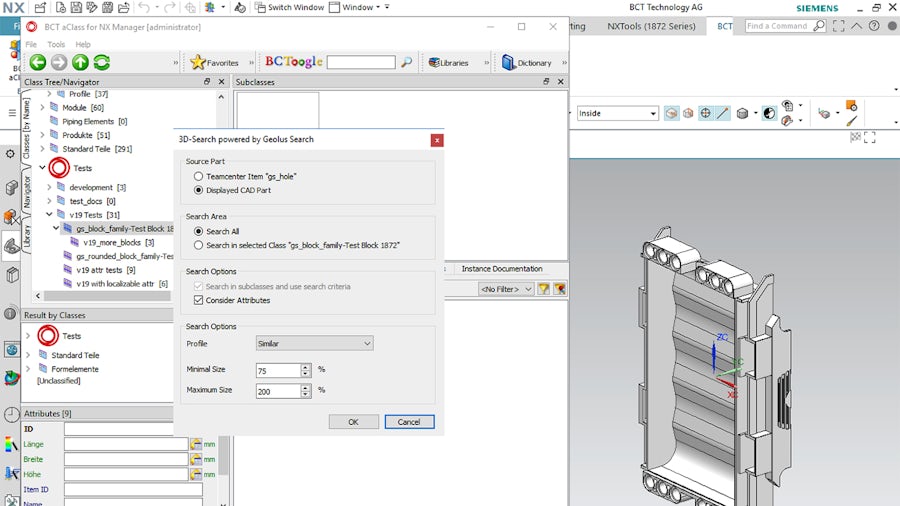Decrease Maximum Size with spinner down arrow

pyautogui.click(x=306, y=395)
